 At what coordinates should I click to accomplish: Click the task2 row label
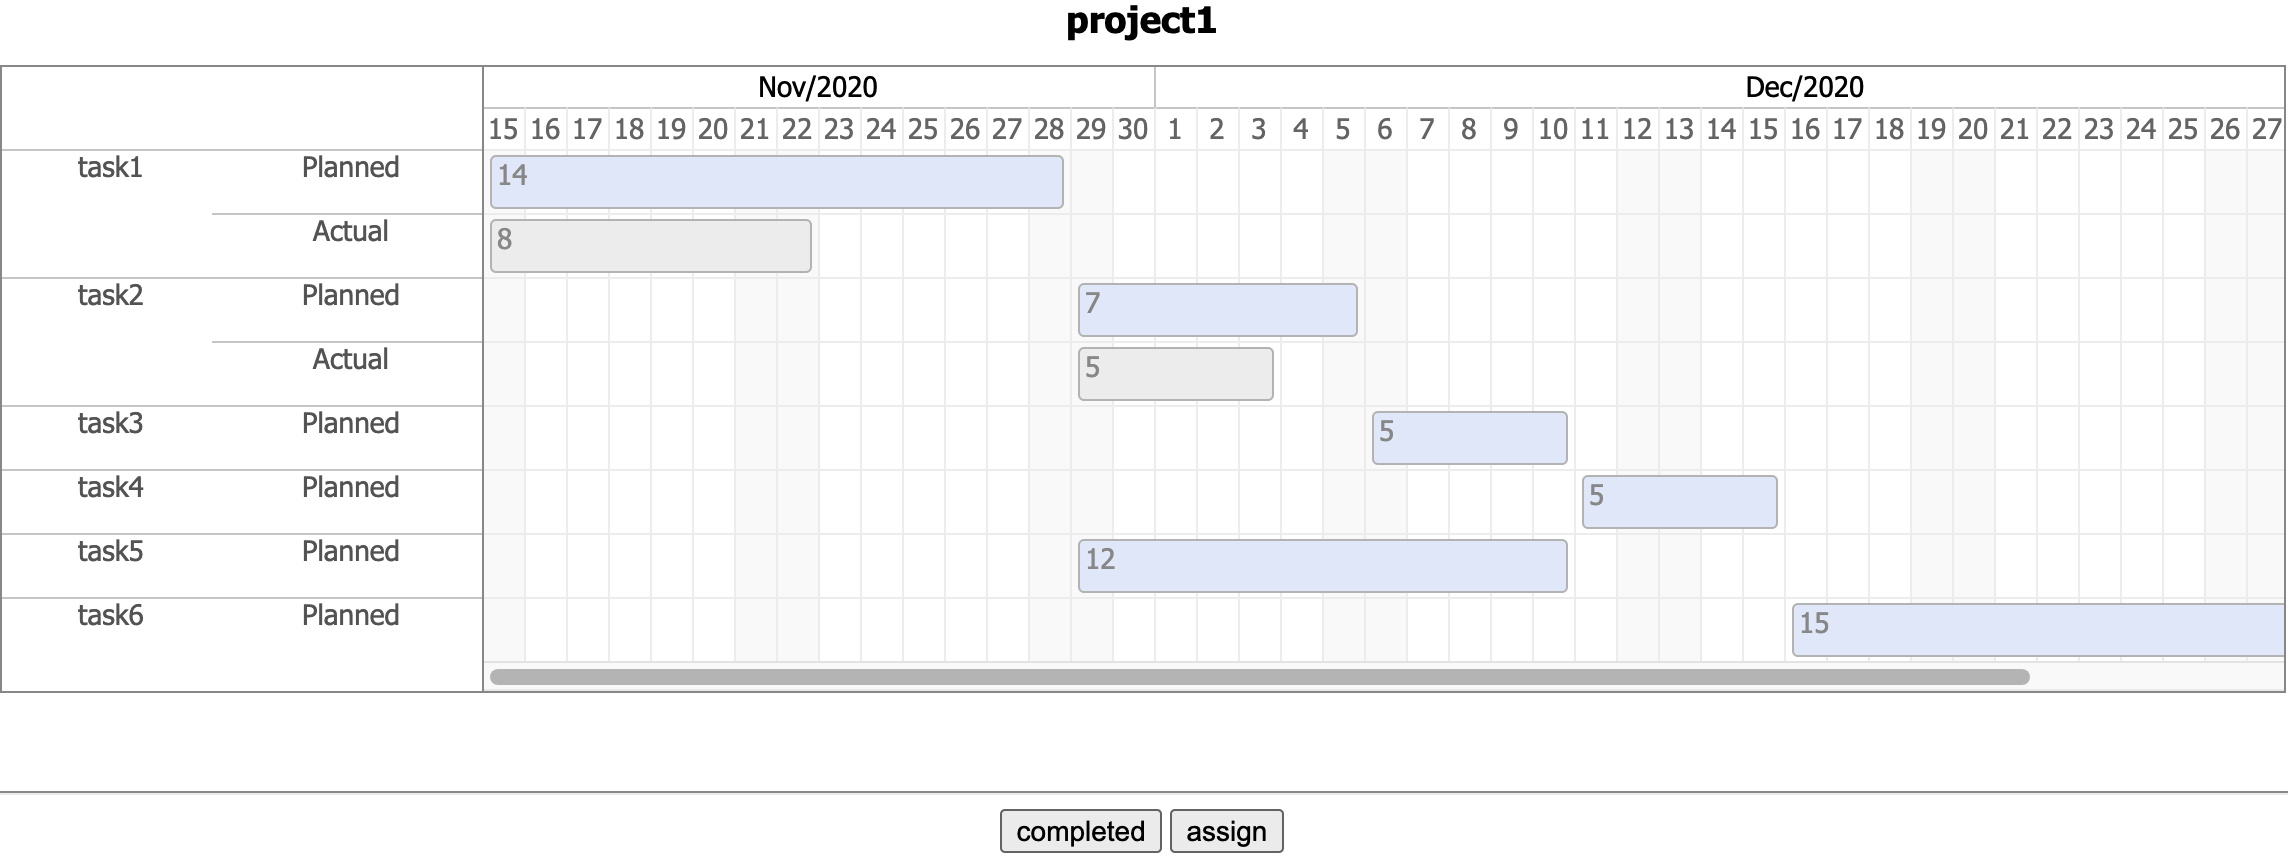[x=110, y=296]
